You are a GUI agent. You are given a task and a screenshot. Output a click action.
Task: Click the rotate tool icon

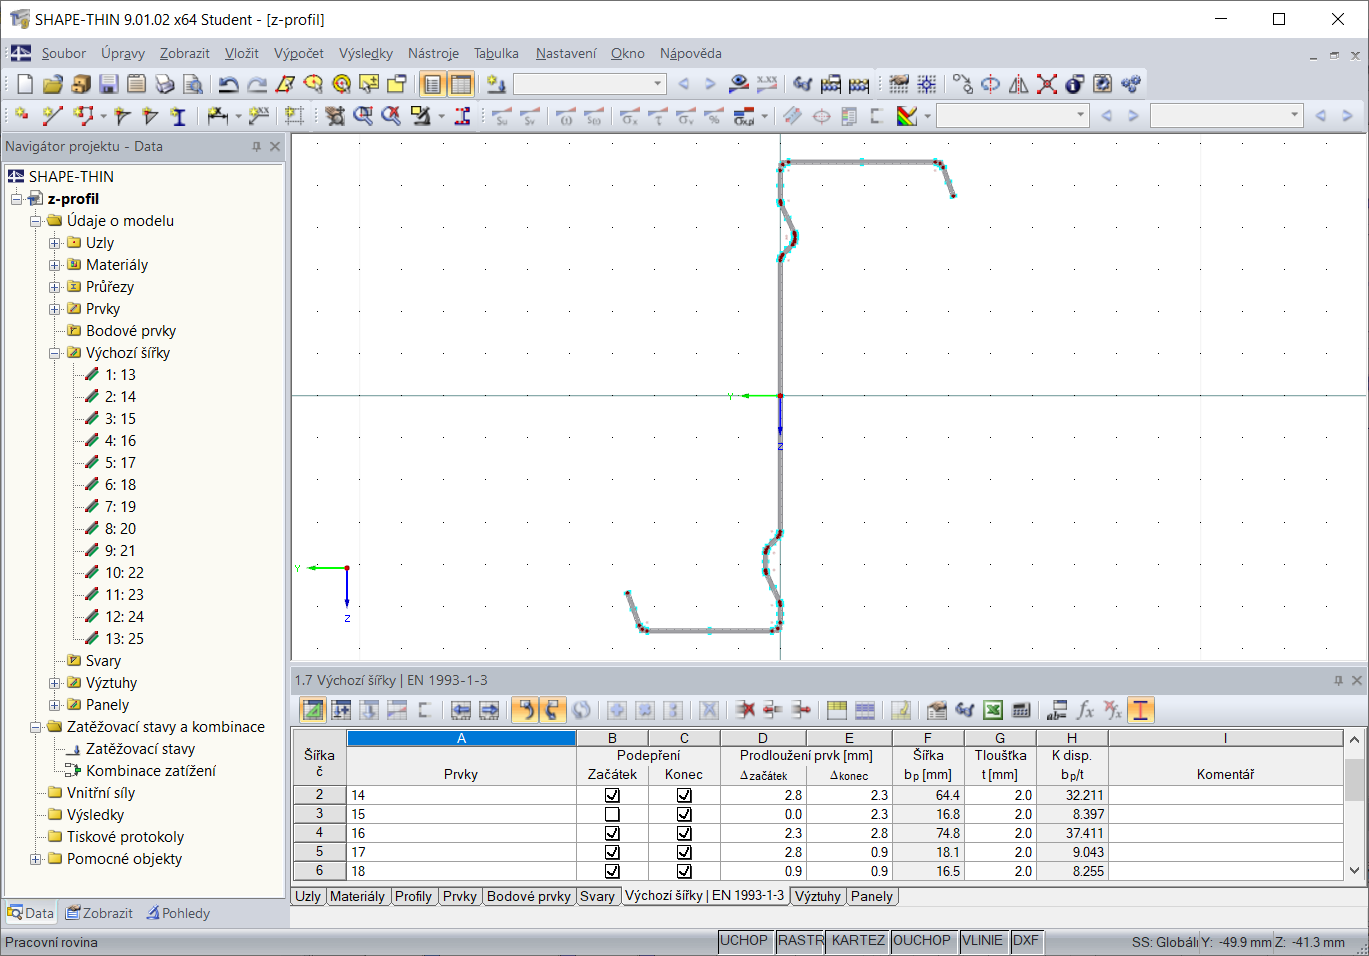(990, 84)
